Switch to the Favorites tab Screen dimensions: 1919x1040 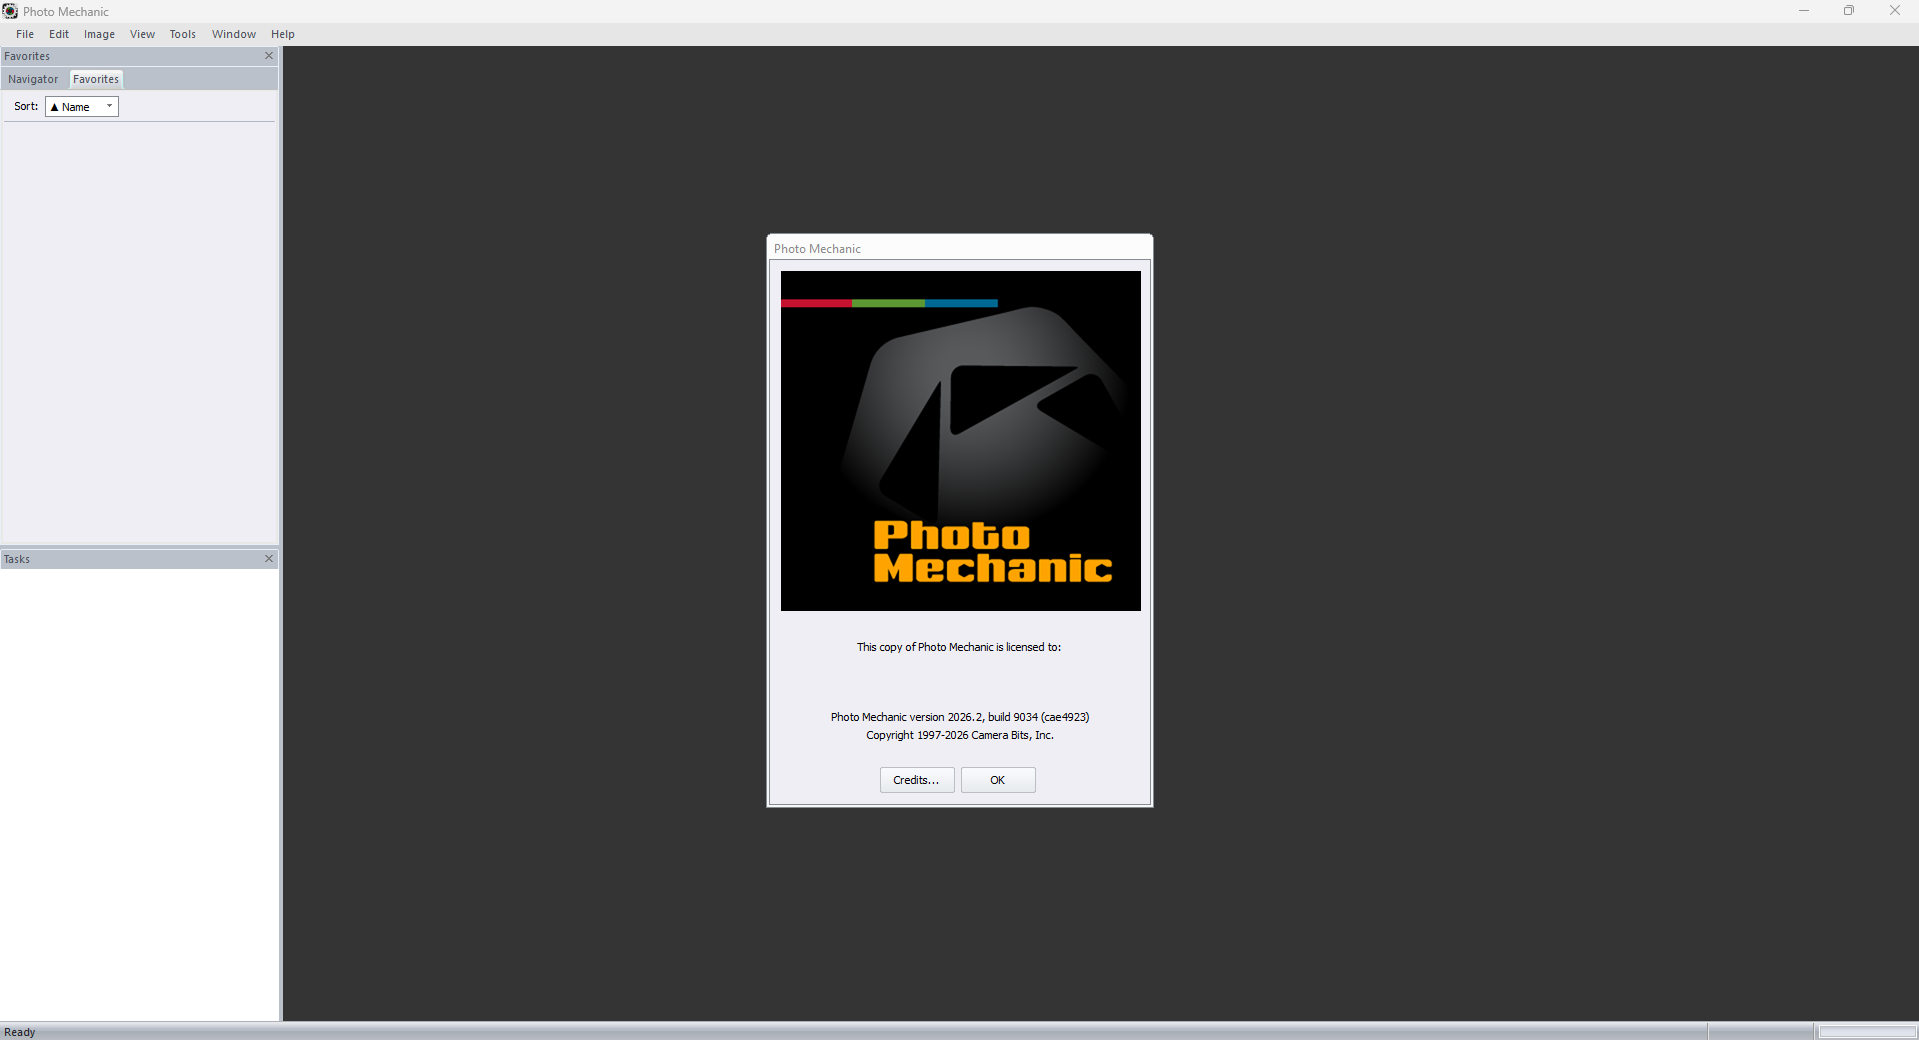point(96,79)
